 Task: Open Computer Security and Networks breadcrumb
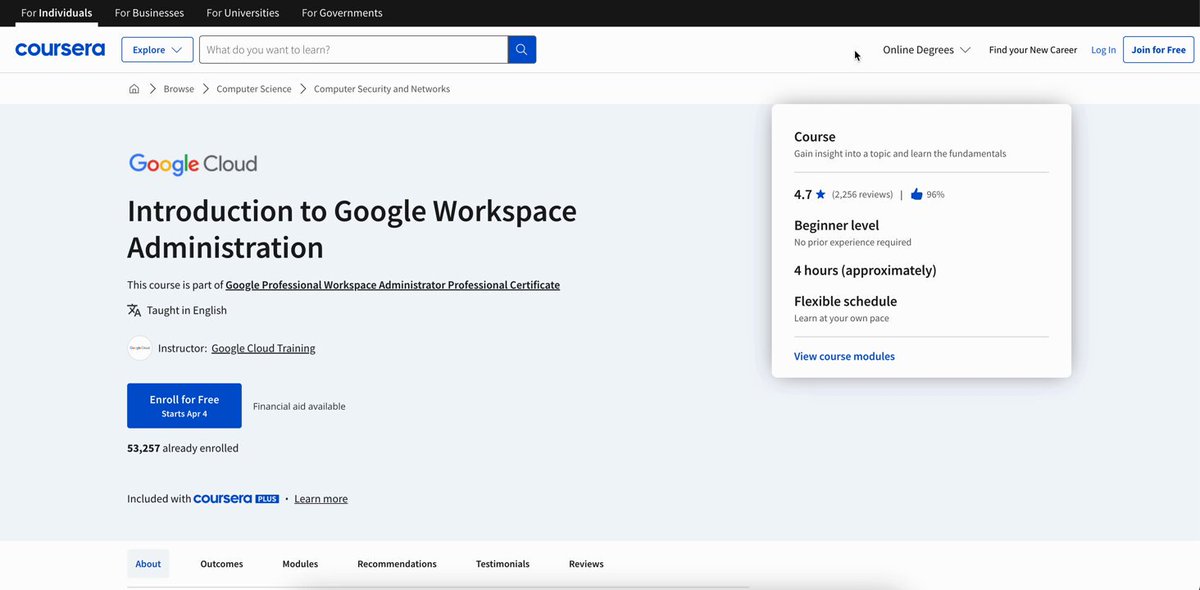pyautogui.click(x=382, y=89)
